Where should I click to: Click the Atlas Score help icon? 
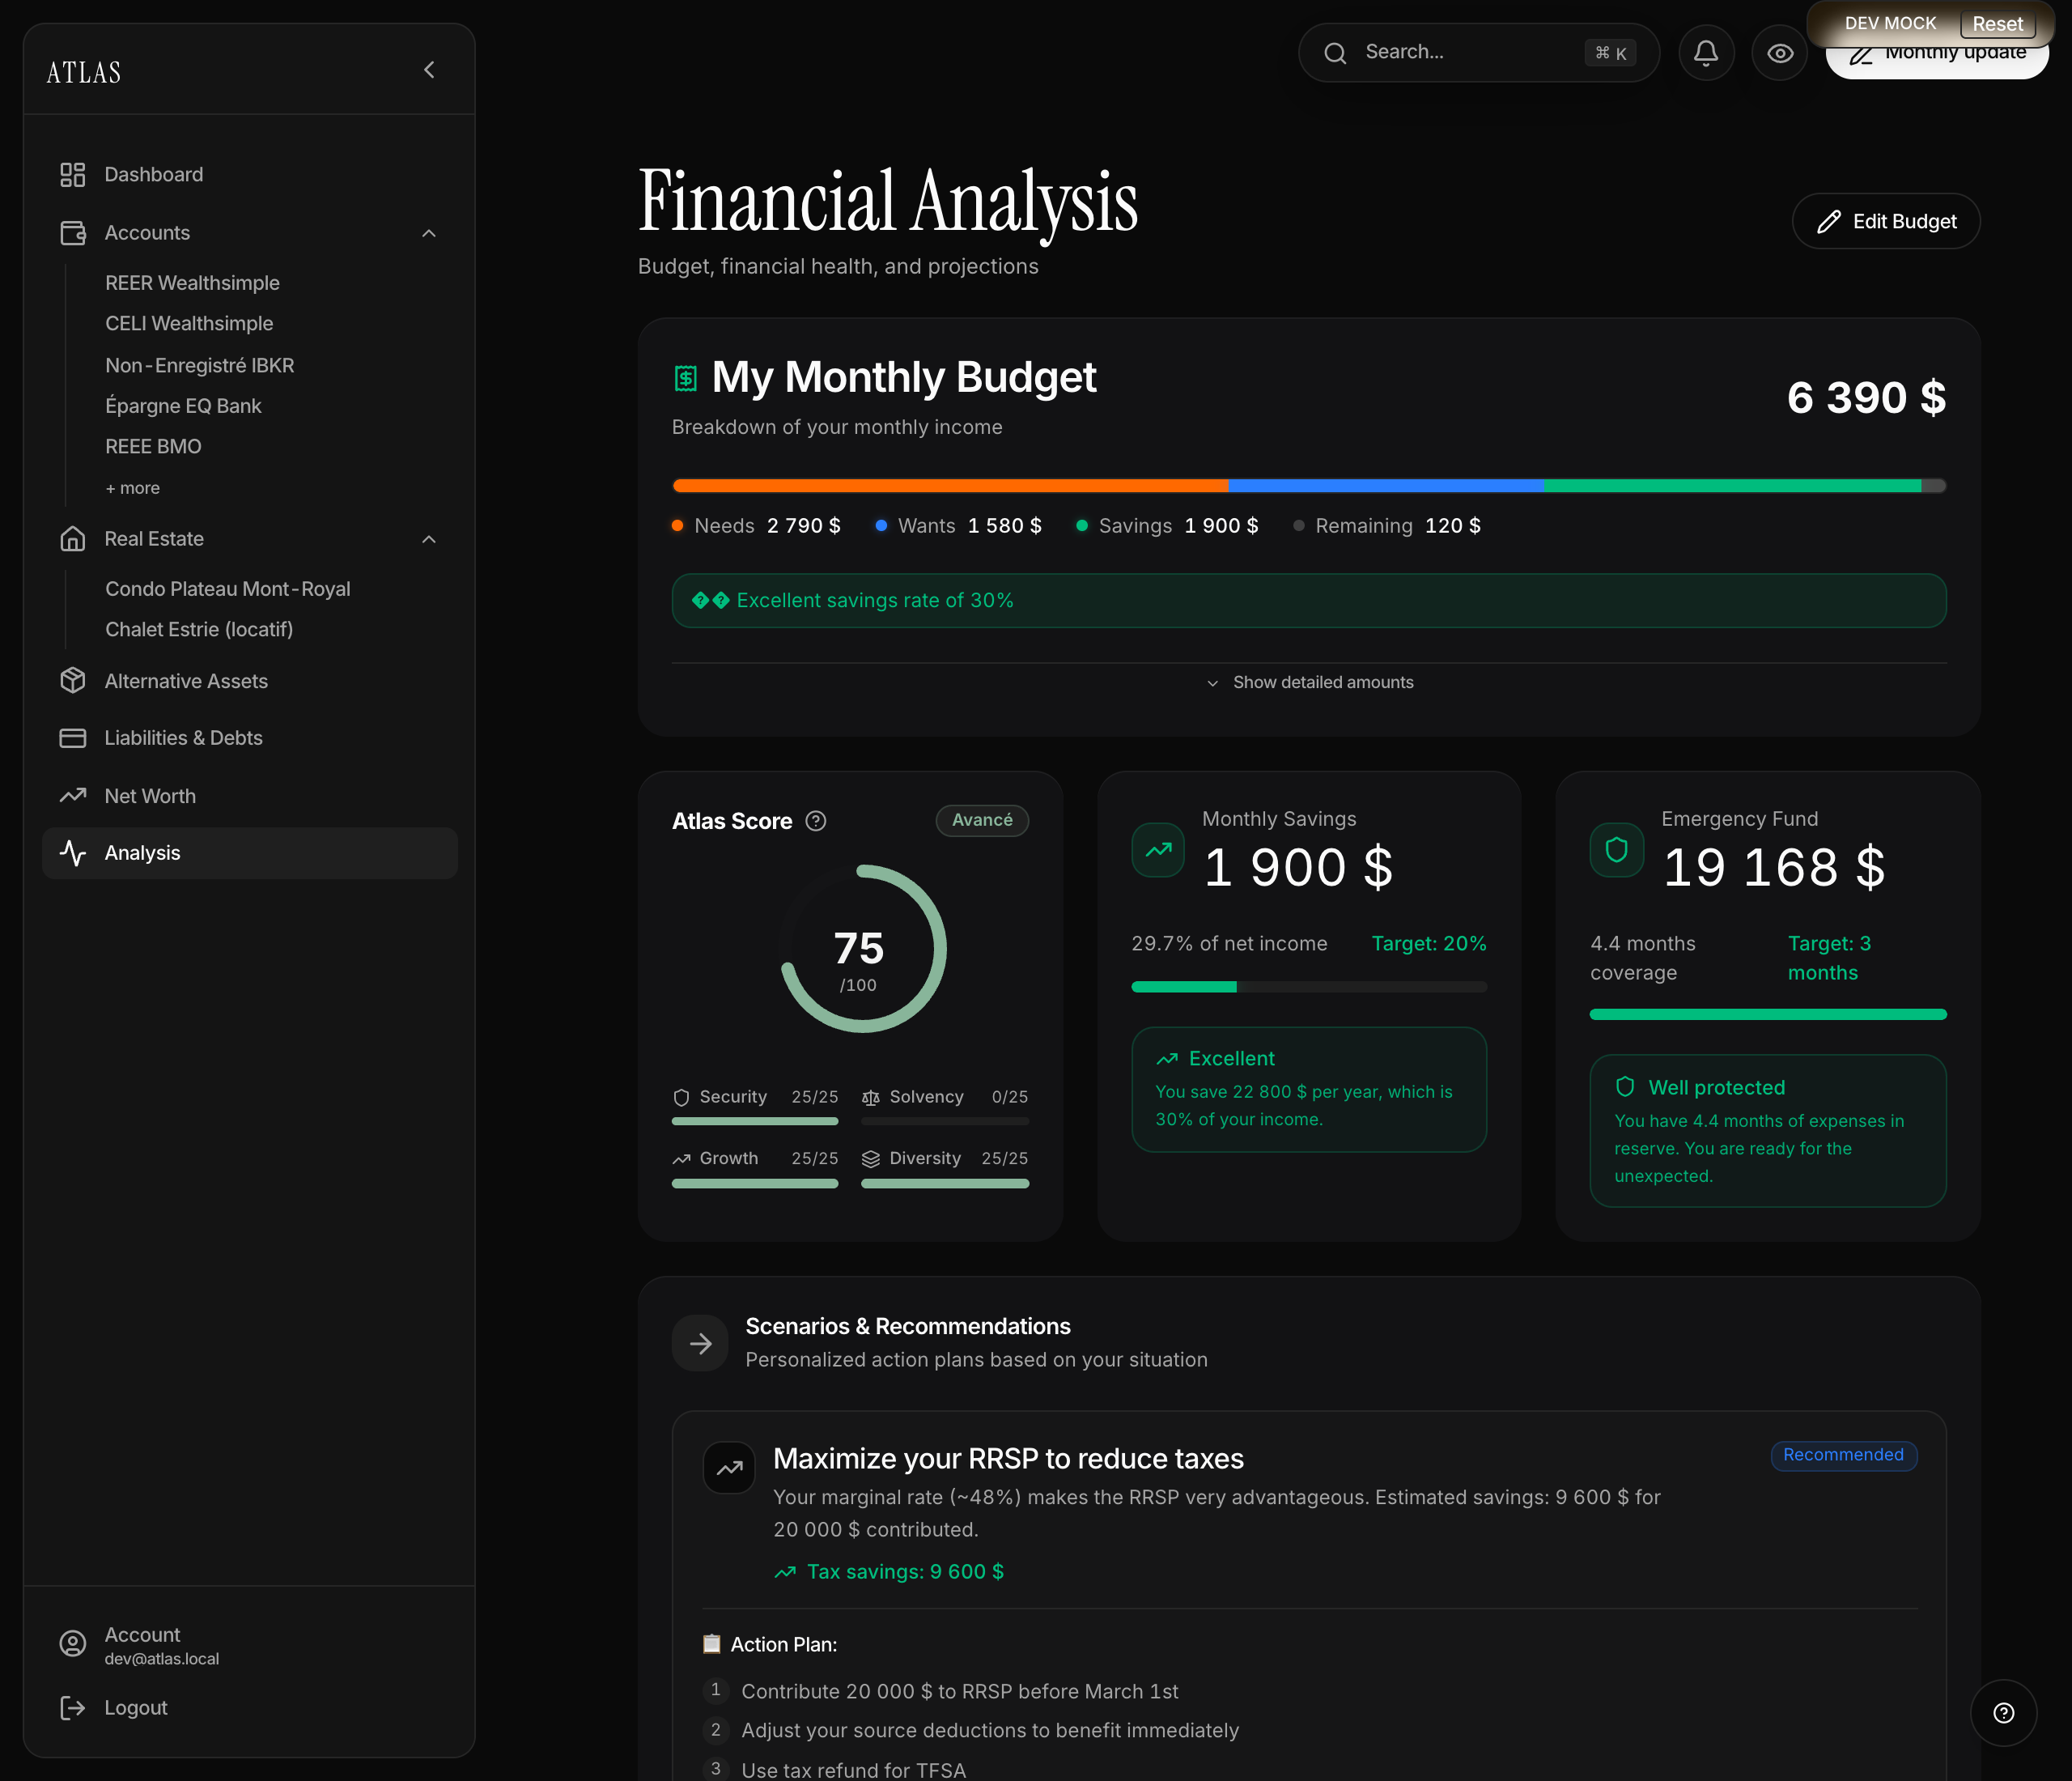pos(816,821)
